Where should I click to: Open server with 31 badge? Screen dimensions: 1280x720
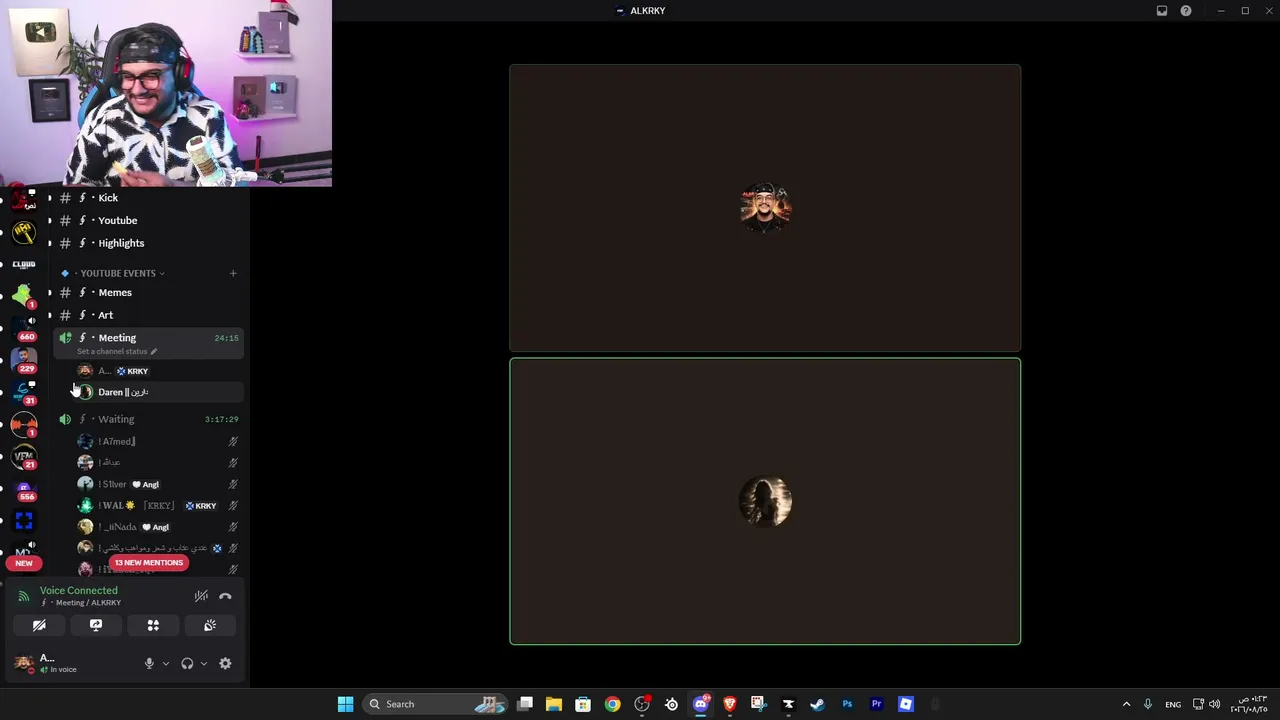point(24,392)
